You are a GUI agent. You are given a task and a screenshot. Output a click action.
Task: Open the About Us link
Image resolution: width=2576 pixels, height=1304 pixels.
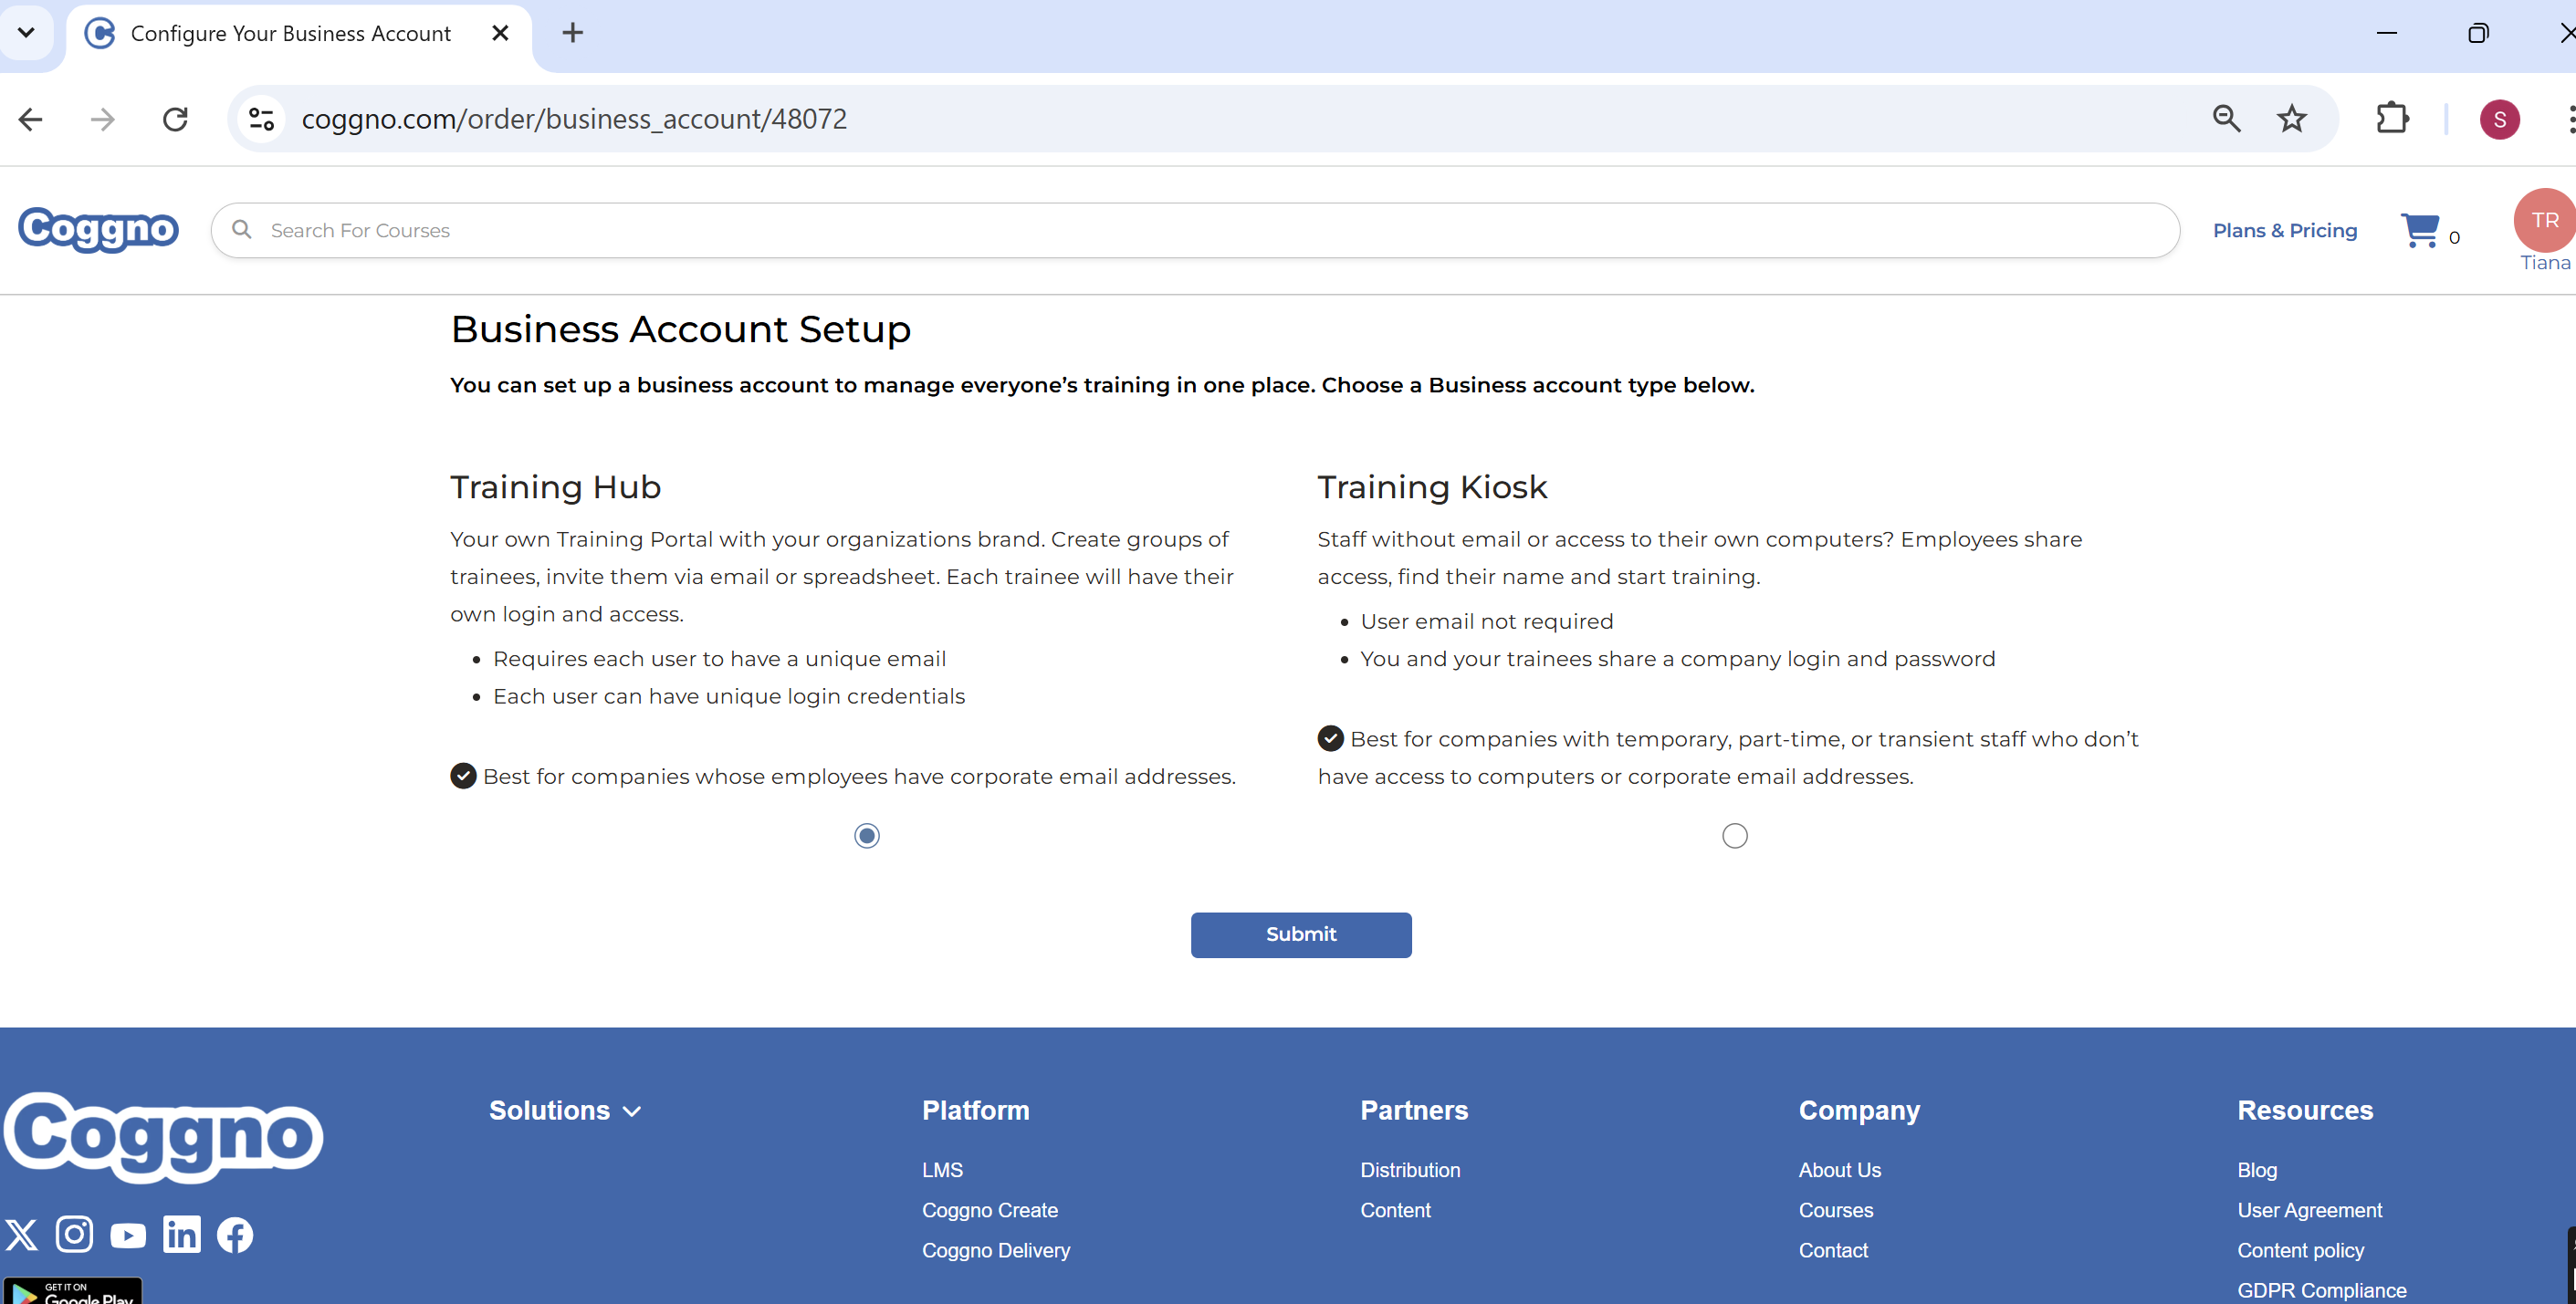(x=1840, y=1170)
